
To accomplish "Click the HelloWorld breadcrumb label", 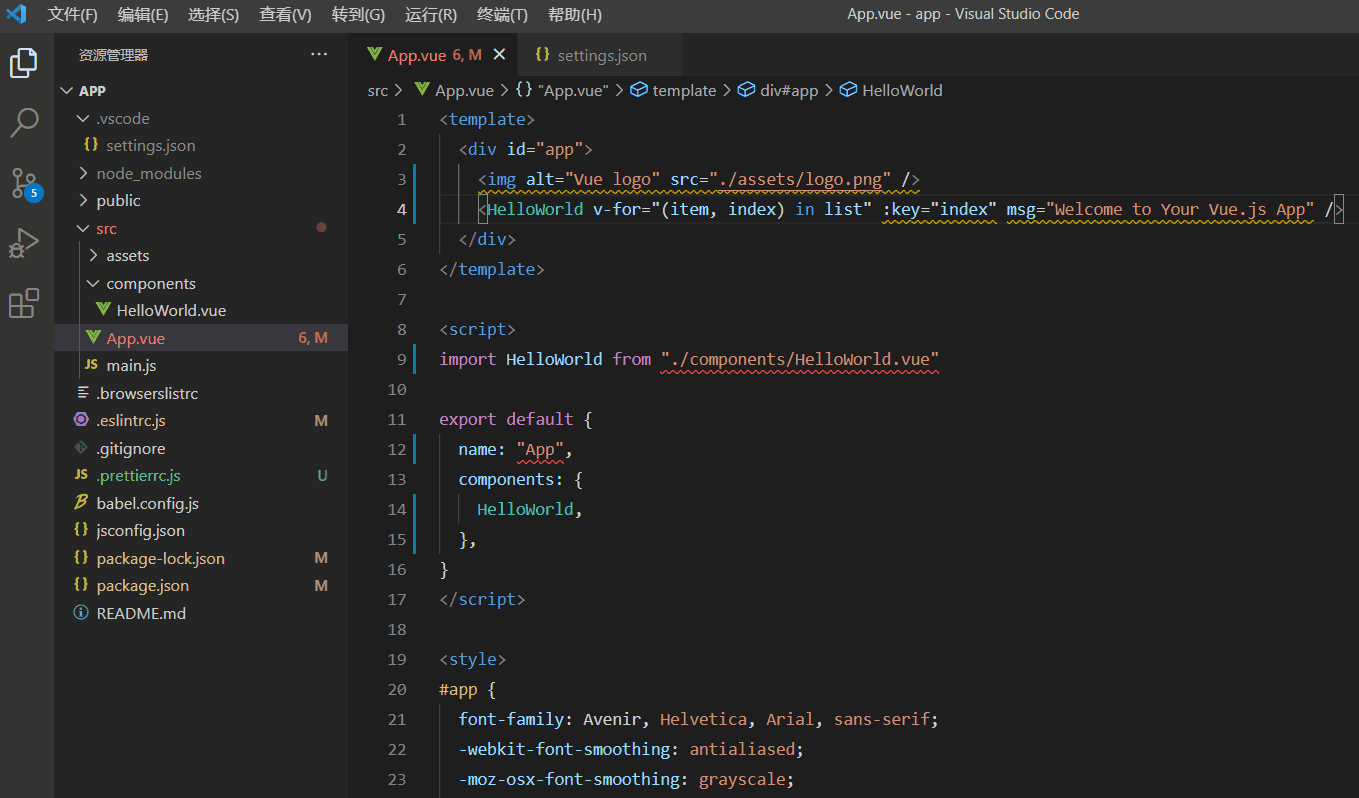I will [902, 90].
